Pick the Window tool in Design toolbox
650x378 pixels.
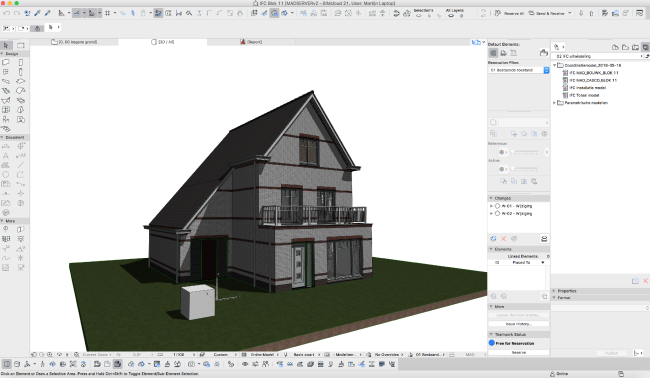pos(6,72)
